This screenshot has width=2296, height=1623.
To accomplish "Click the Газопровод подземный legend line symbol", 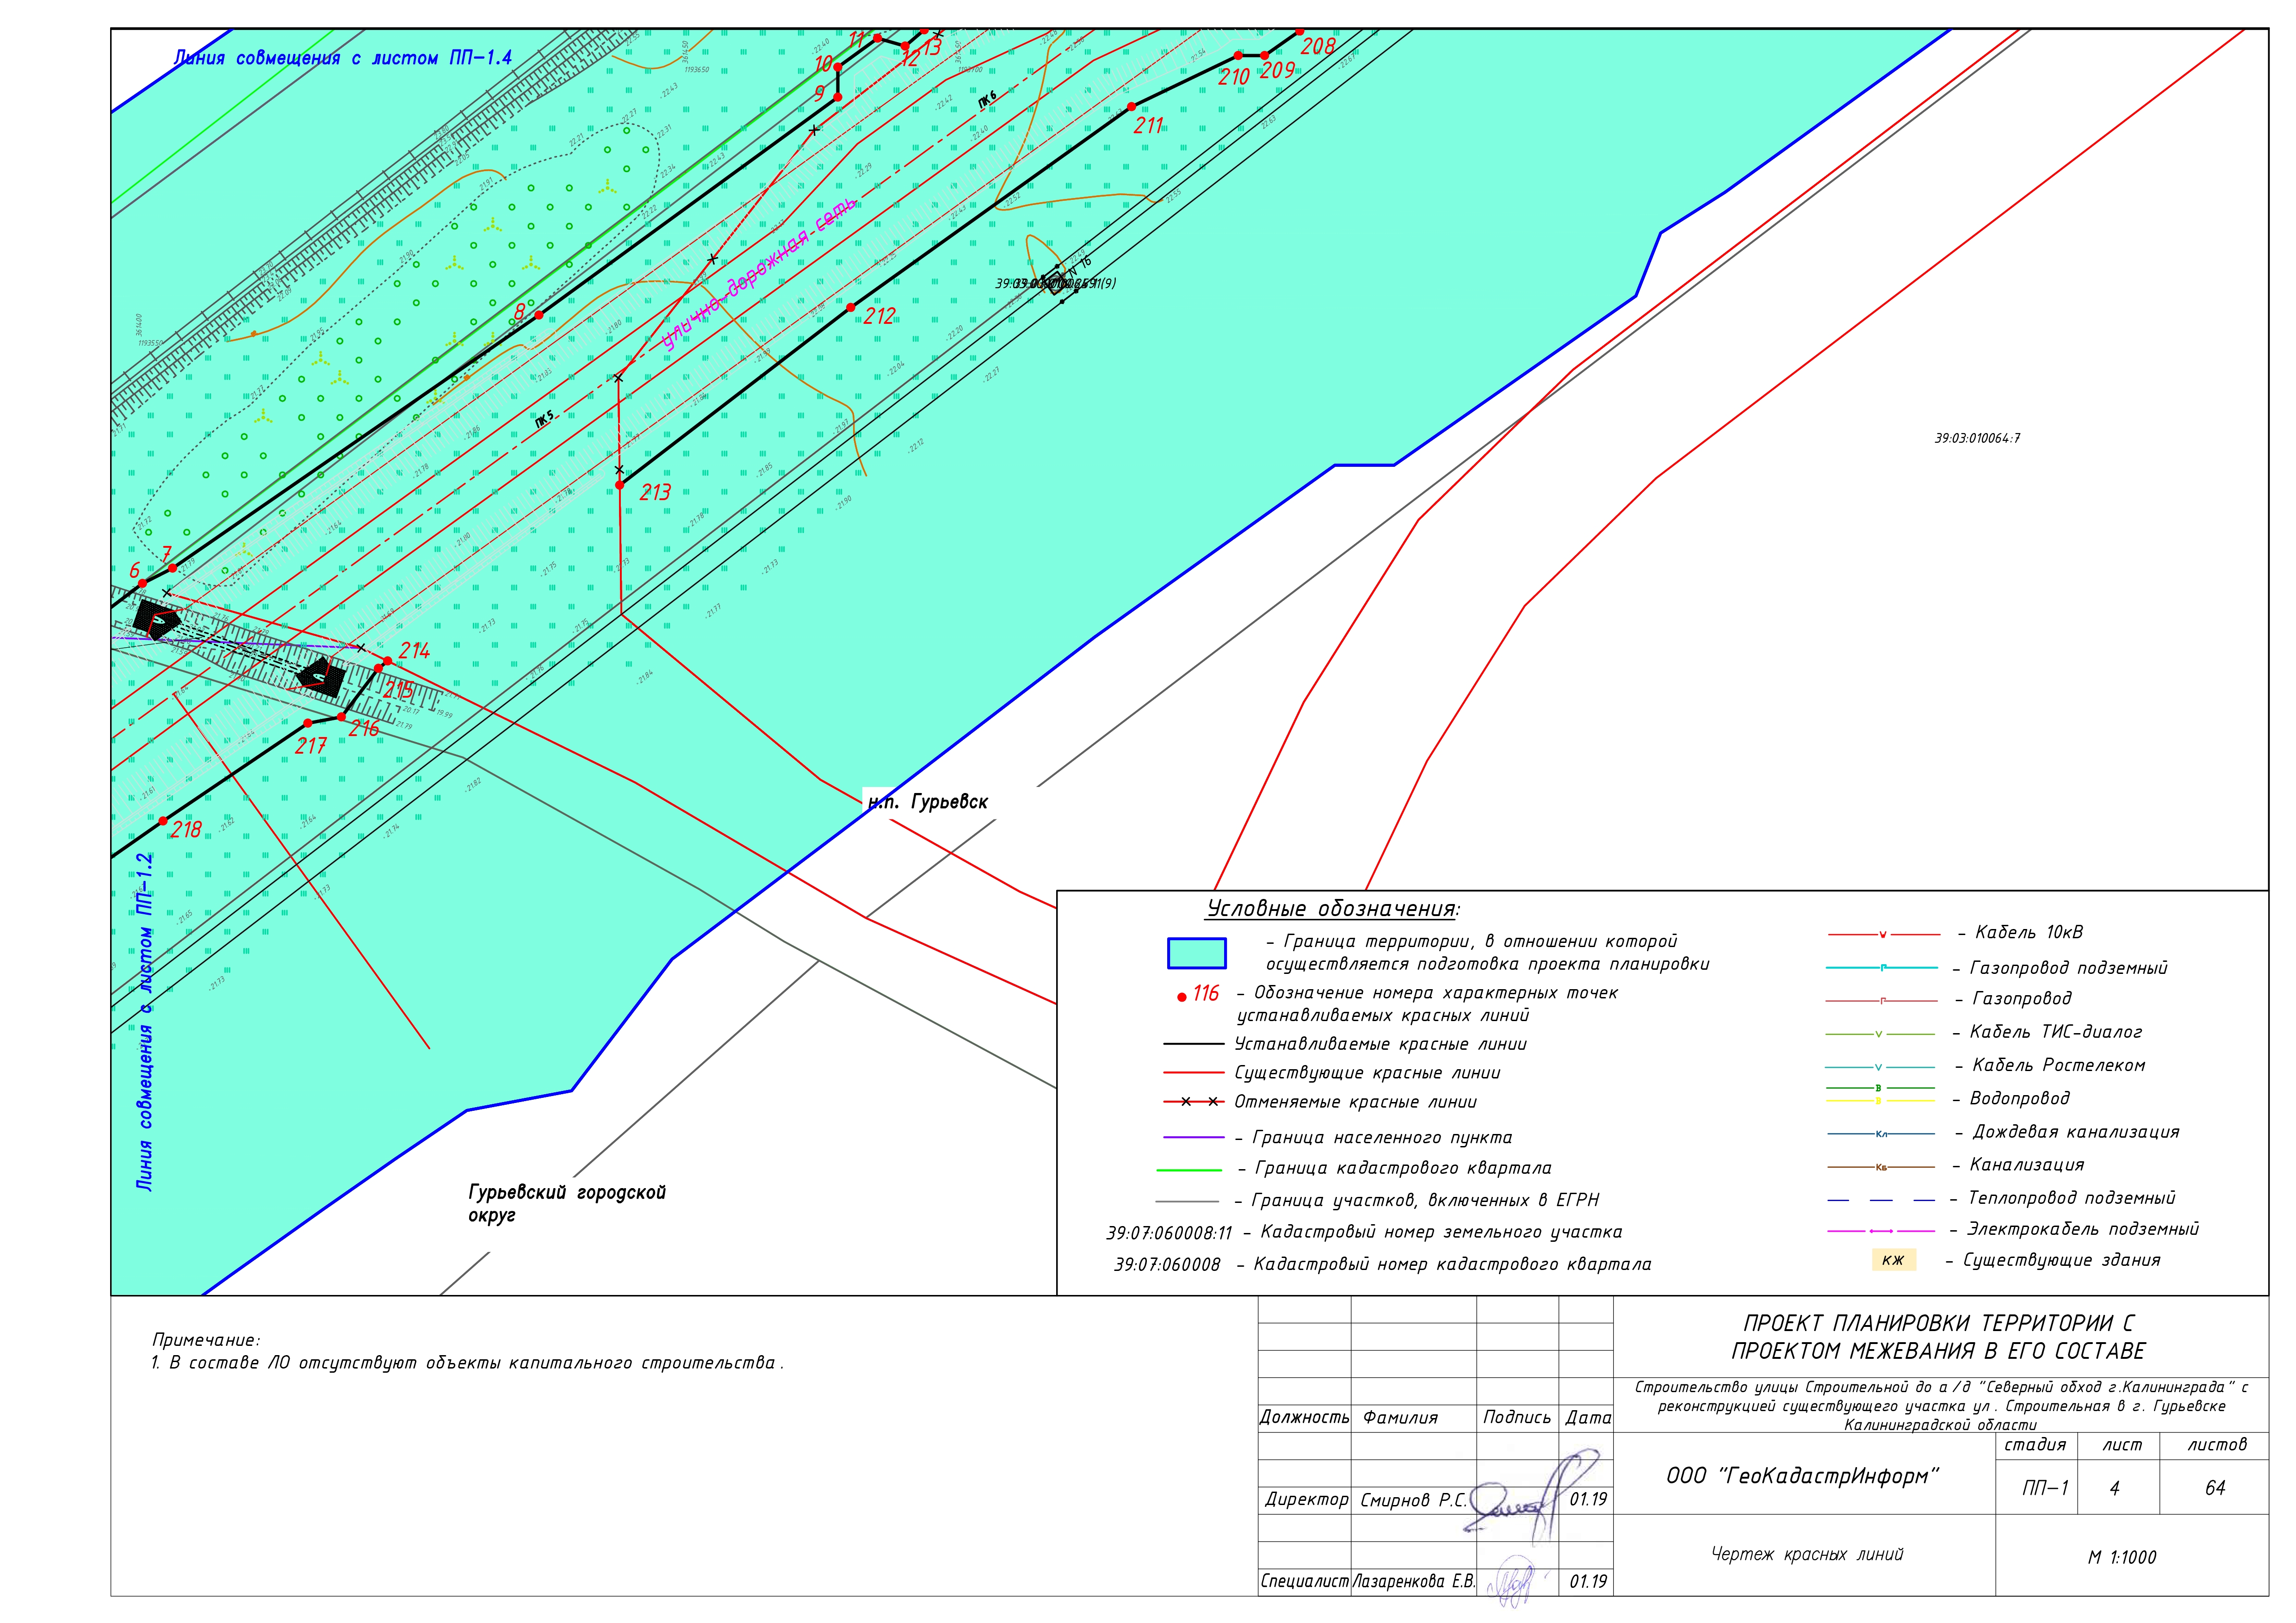I will pyautogui.click(x=1881, y=968).
